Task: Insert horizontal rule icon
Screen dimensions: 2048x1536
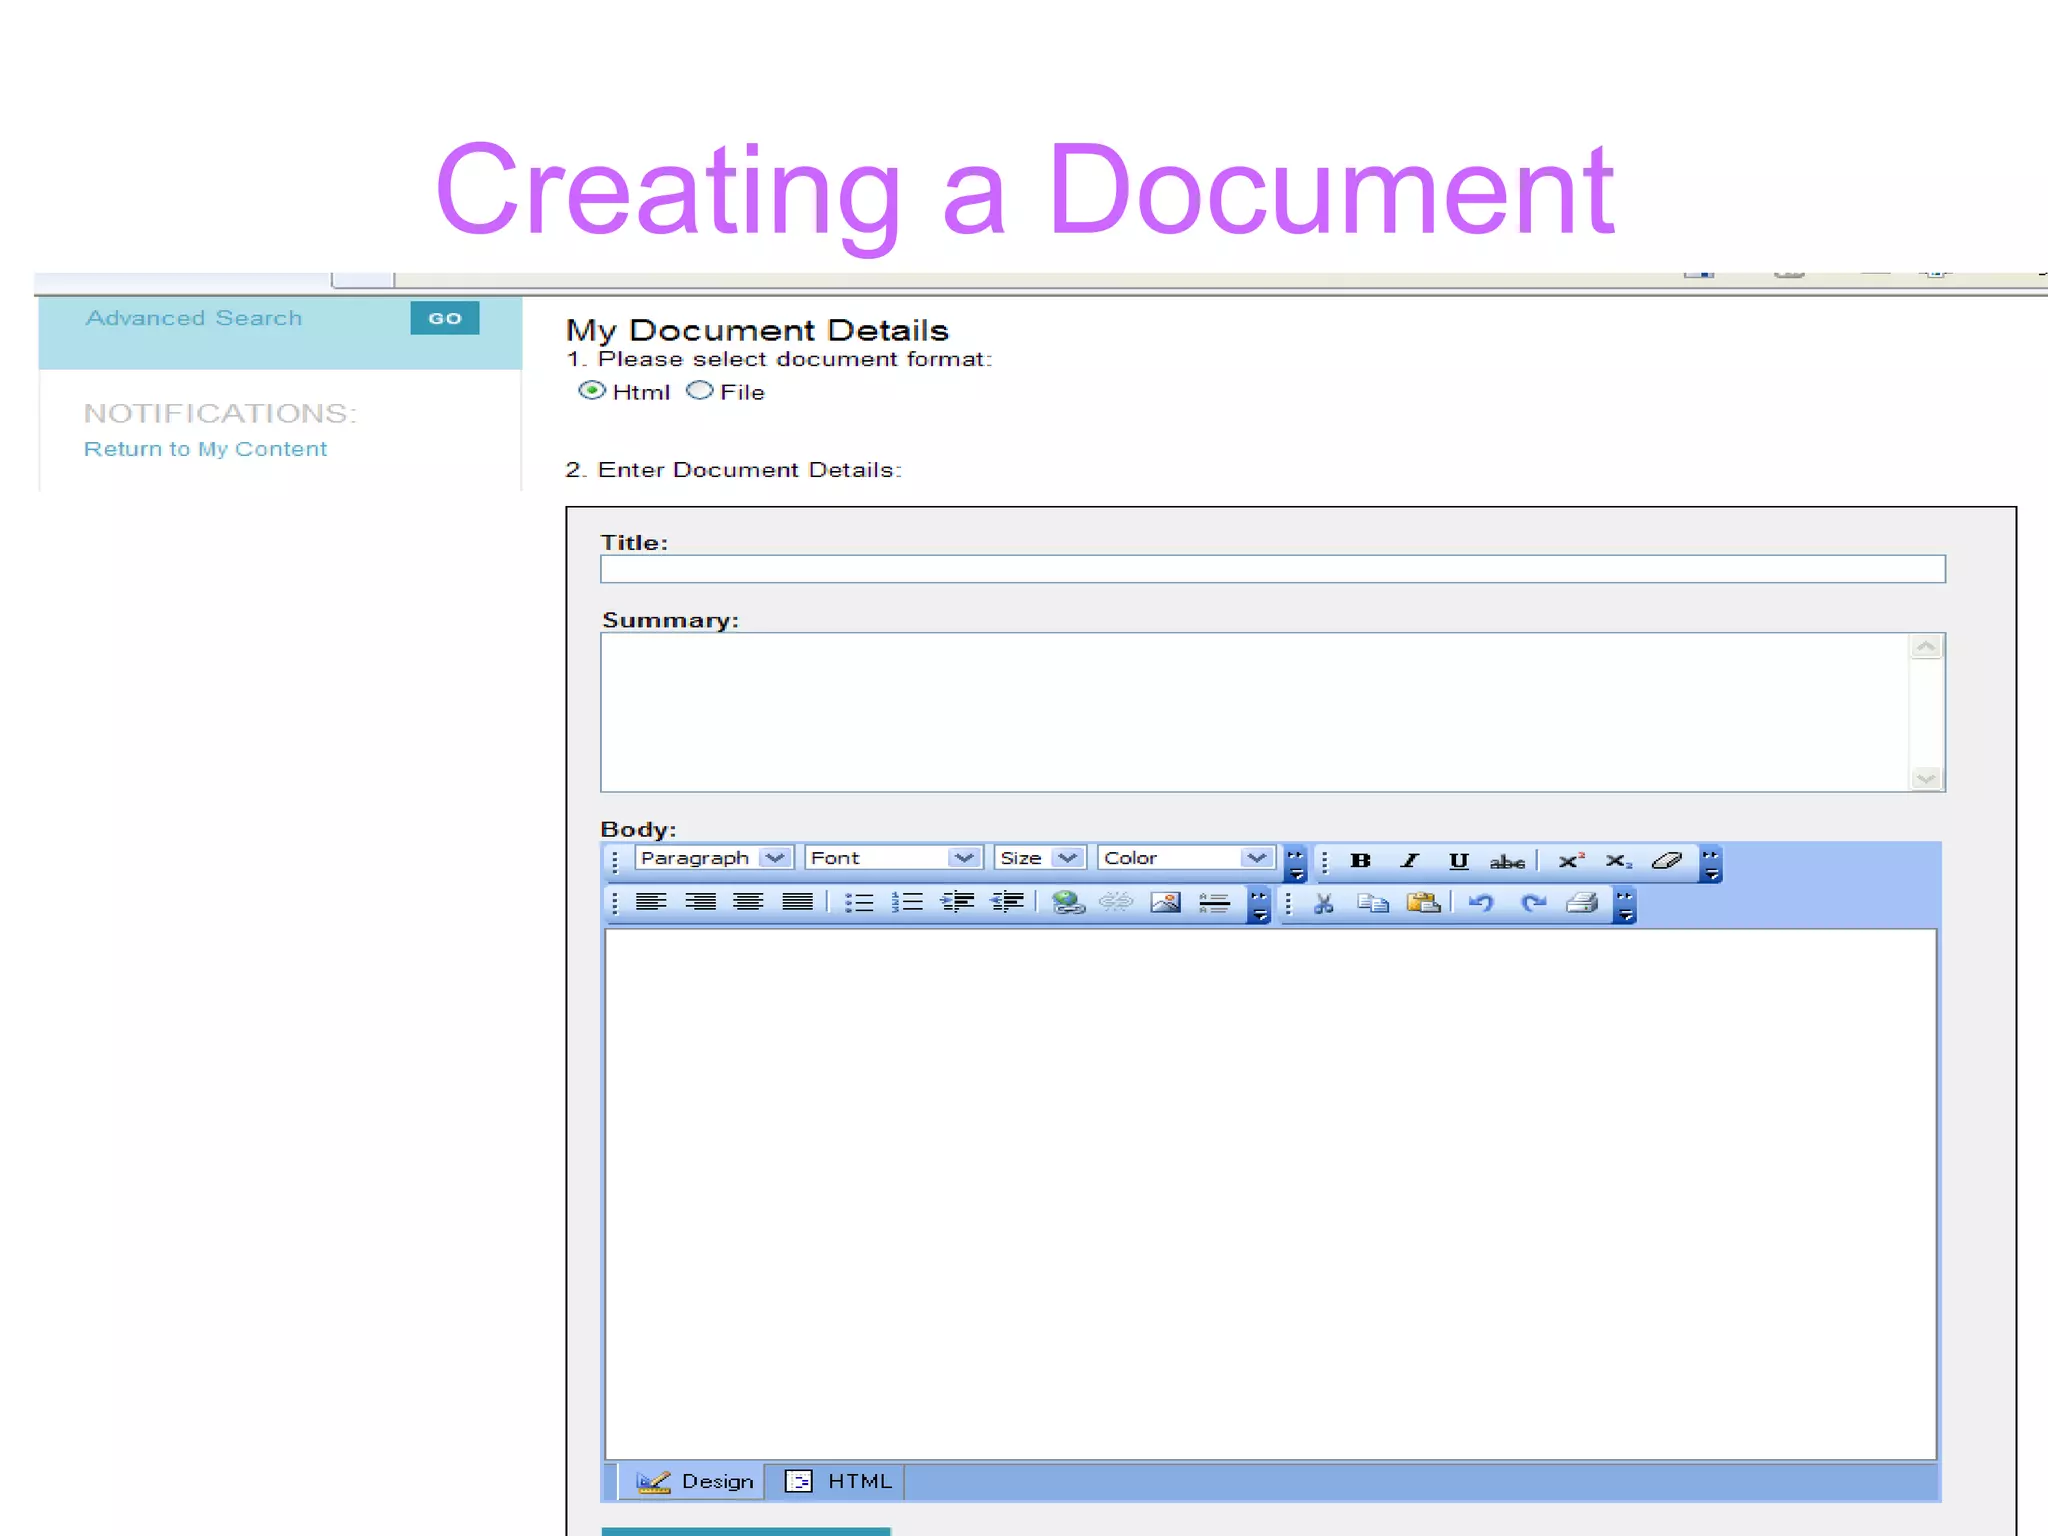Action: [1214, 904]
